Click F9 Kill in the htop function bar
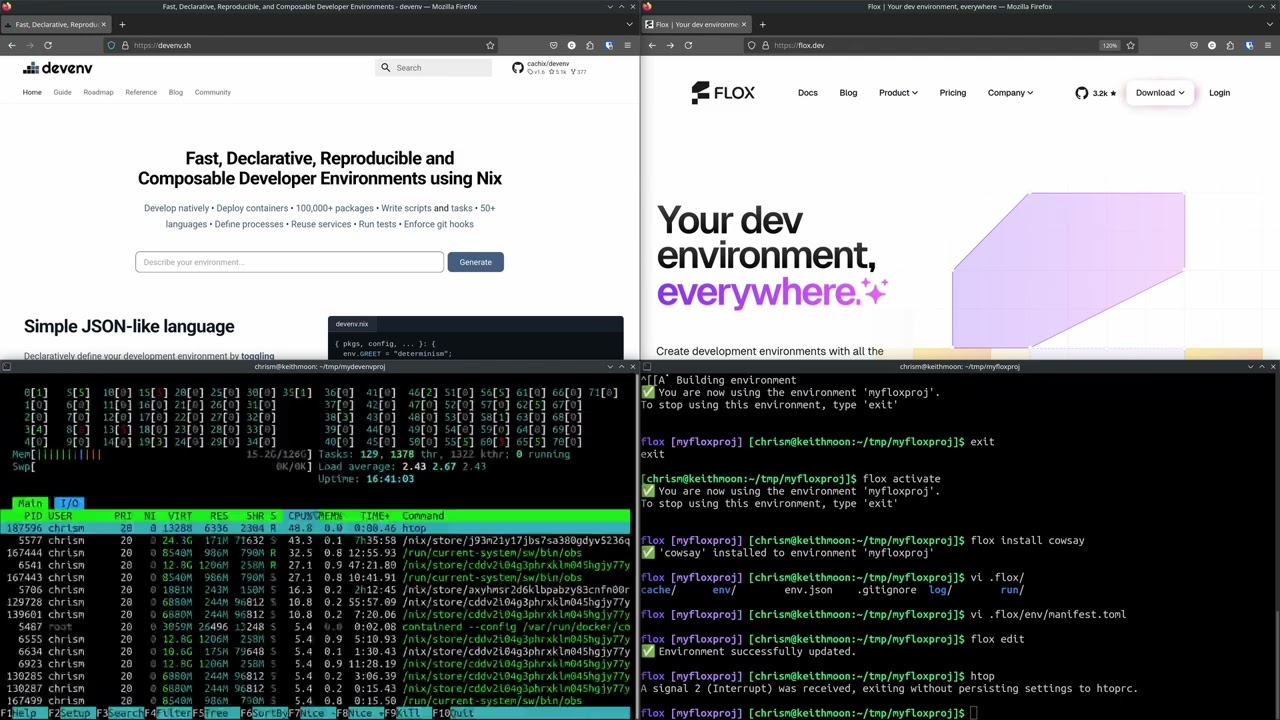The width and height of the screenshot is (1280, 720). click(408, 713)
